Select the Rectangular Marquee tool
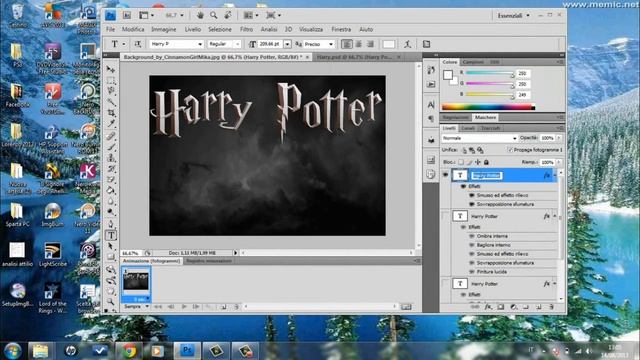Image resolution: width=640 pixels, height=360 pixels. 111,80
